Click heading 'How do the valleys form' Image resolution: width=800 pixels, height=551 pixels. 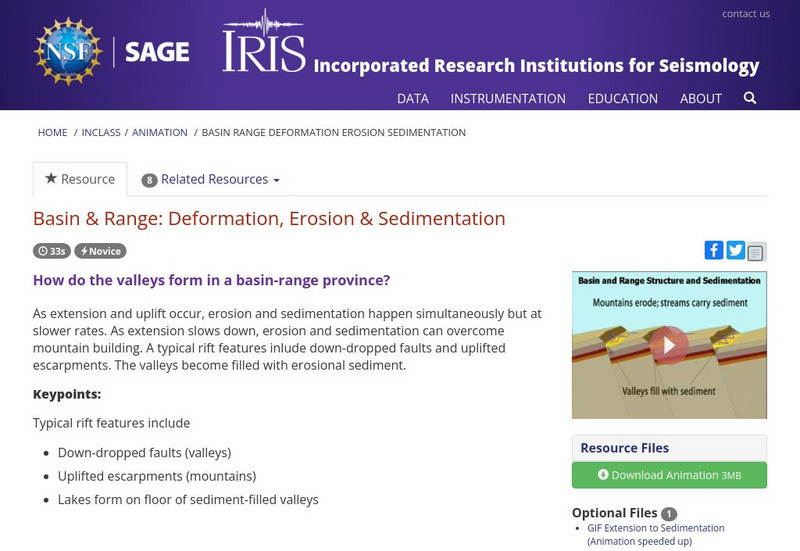click(211, 280)
